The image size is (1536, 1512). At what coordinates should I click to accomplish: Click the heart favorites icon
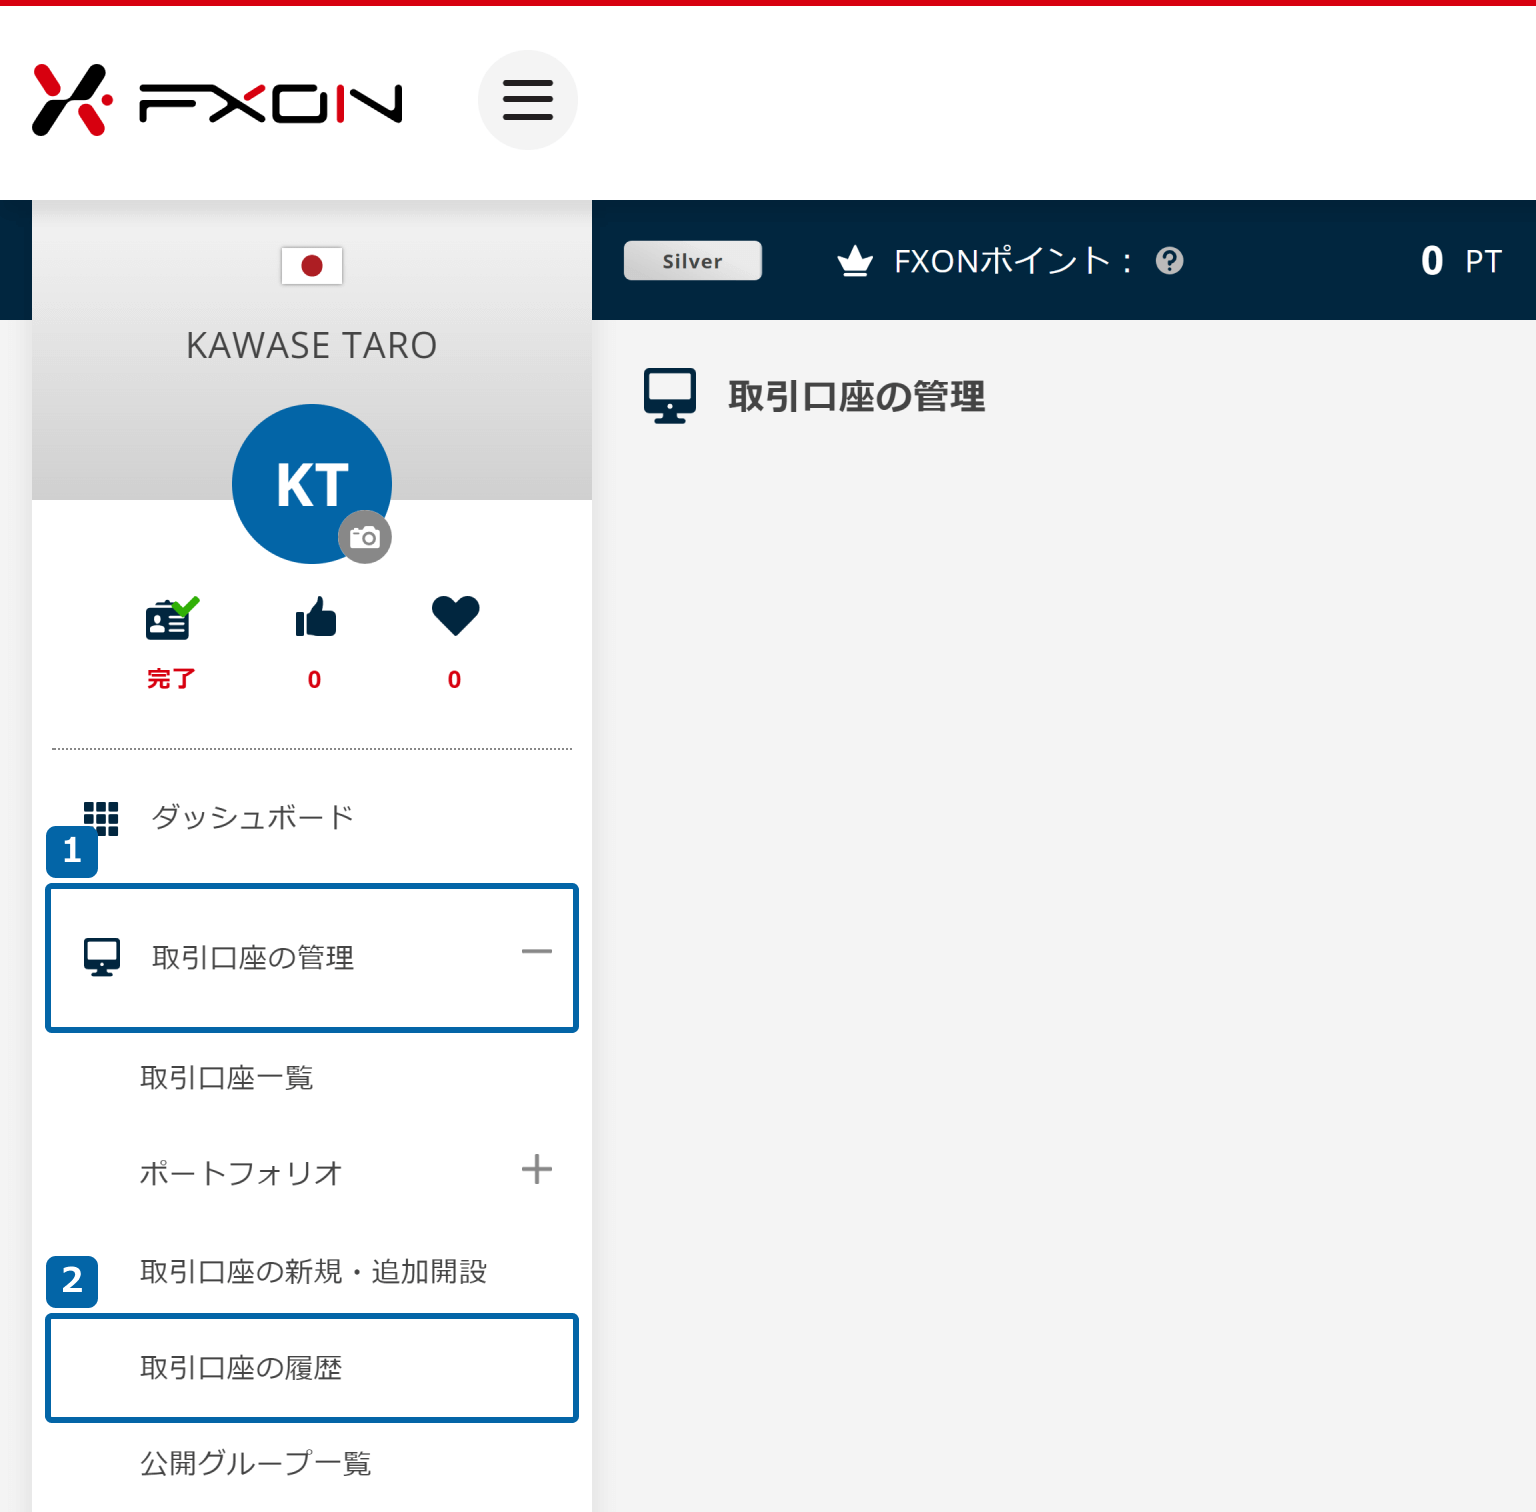(456, 616)
